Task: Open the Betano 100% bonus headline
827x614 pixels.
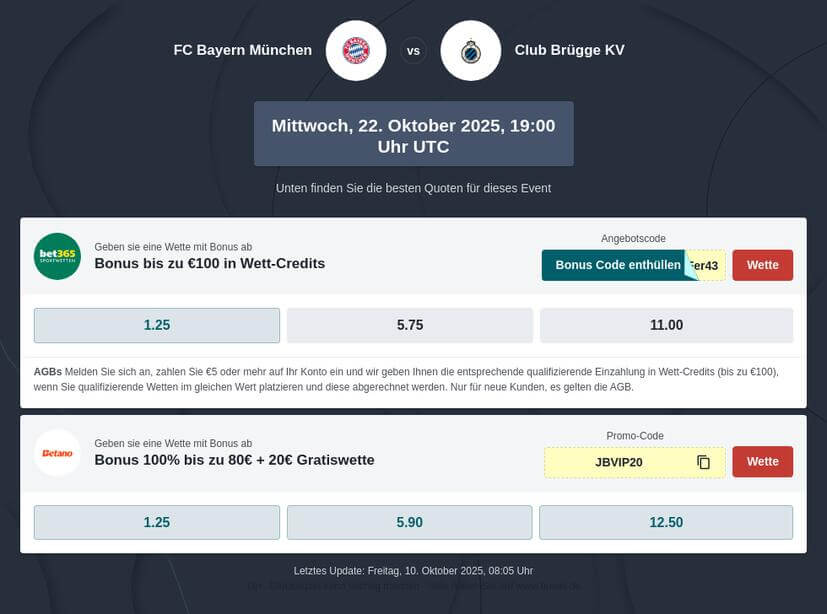Action: (234, 460)
